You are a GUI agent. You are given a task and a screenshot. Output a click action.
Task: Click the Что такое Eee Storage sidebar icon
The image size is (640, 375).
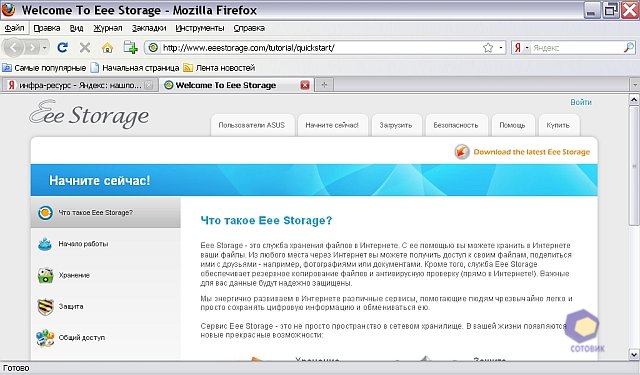click(45, 213)
